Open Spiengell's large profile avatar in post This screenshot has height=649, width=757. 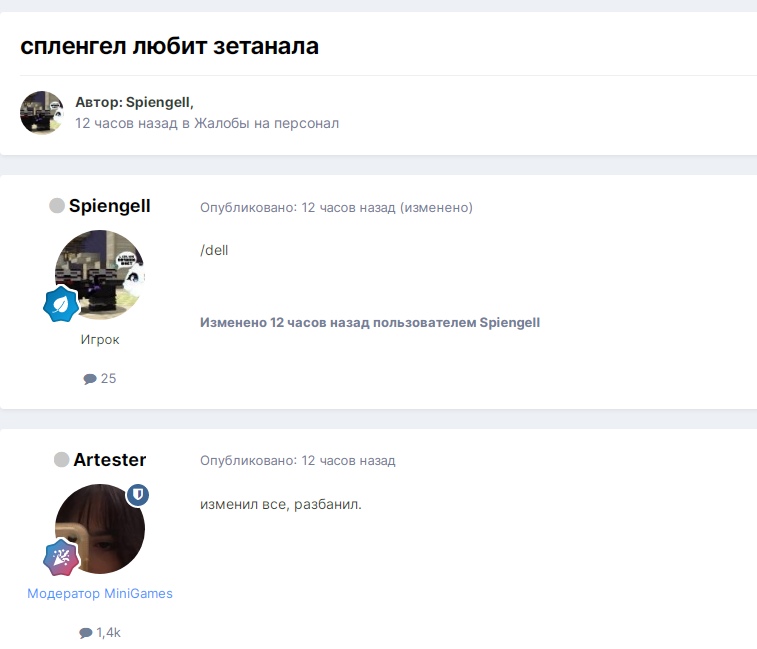(x=100, y=273)
